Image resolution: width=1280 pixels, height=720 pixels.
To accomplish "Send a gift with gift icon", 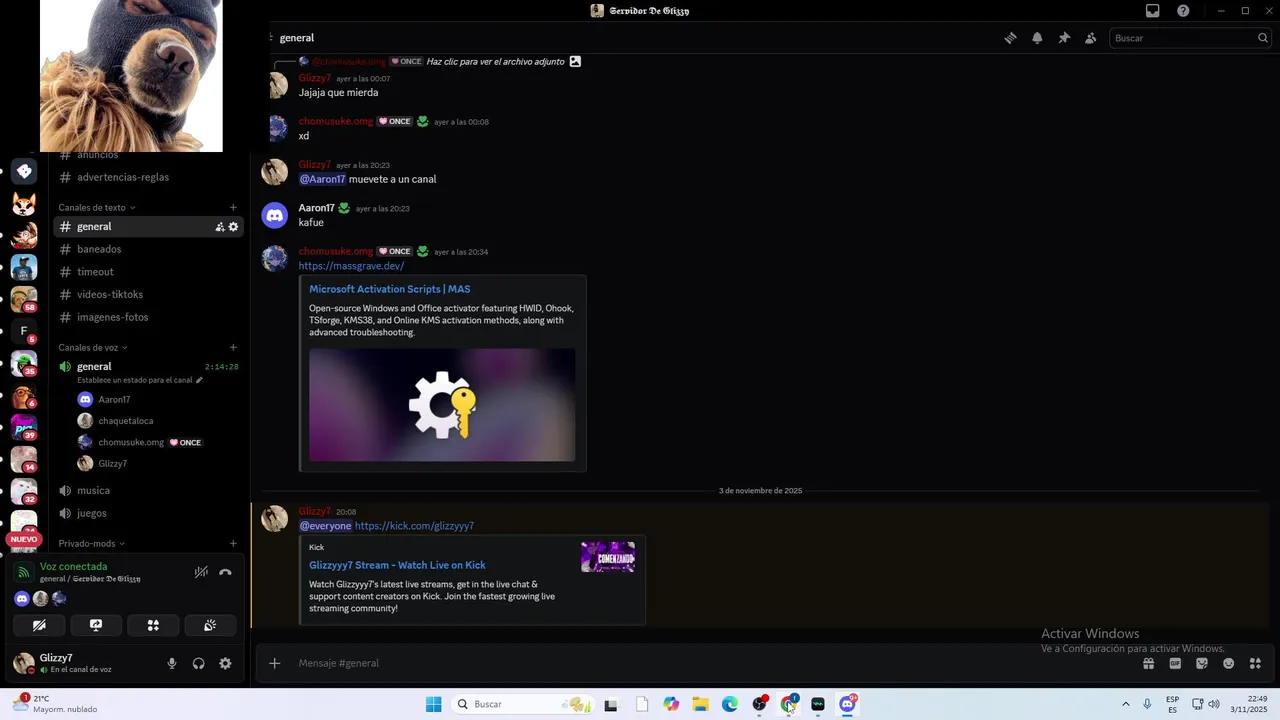I will click(1149, 663).
